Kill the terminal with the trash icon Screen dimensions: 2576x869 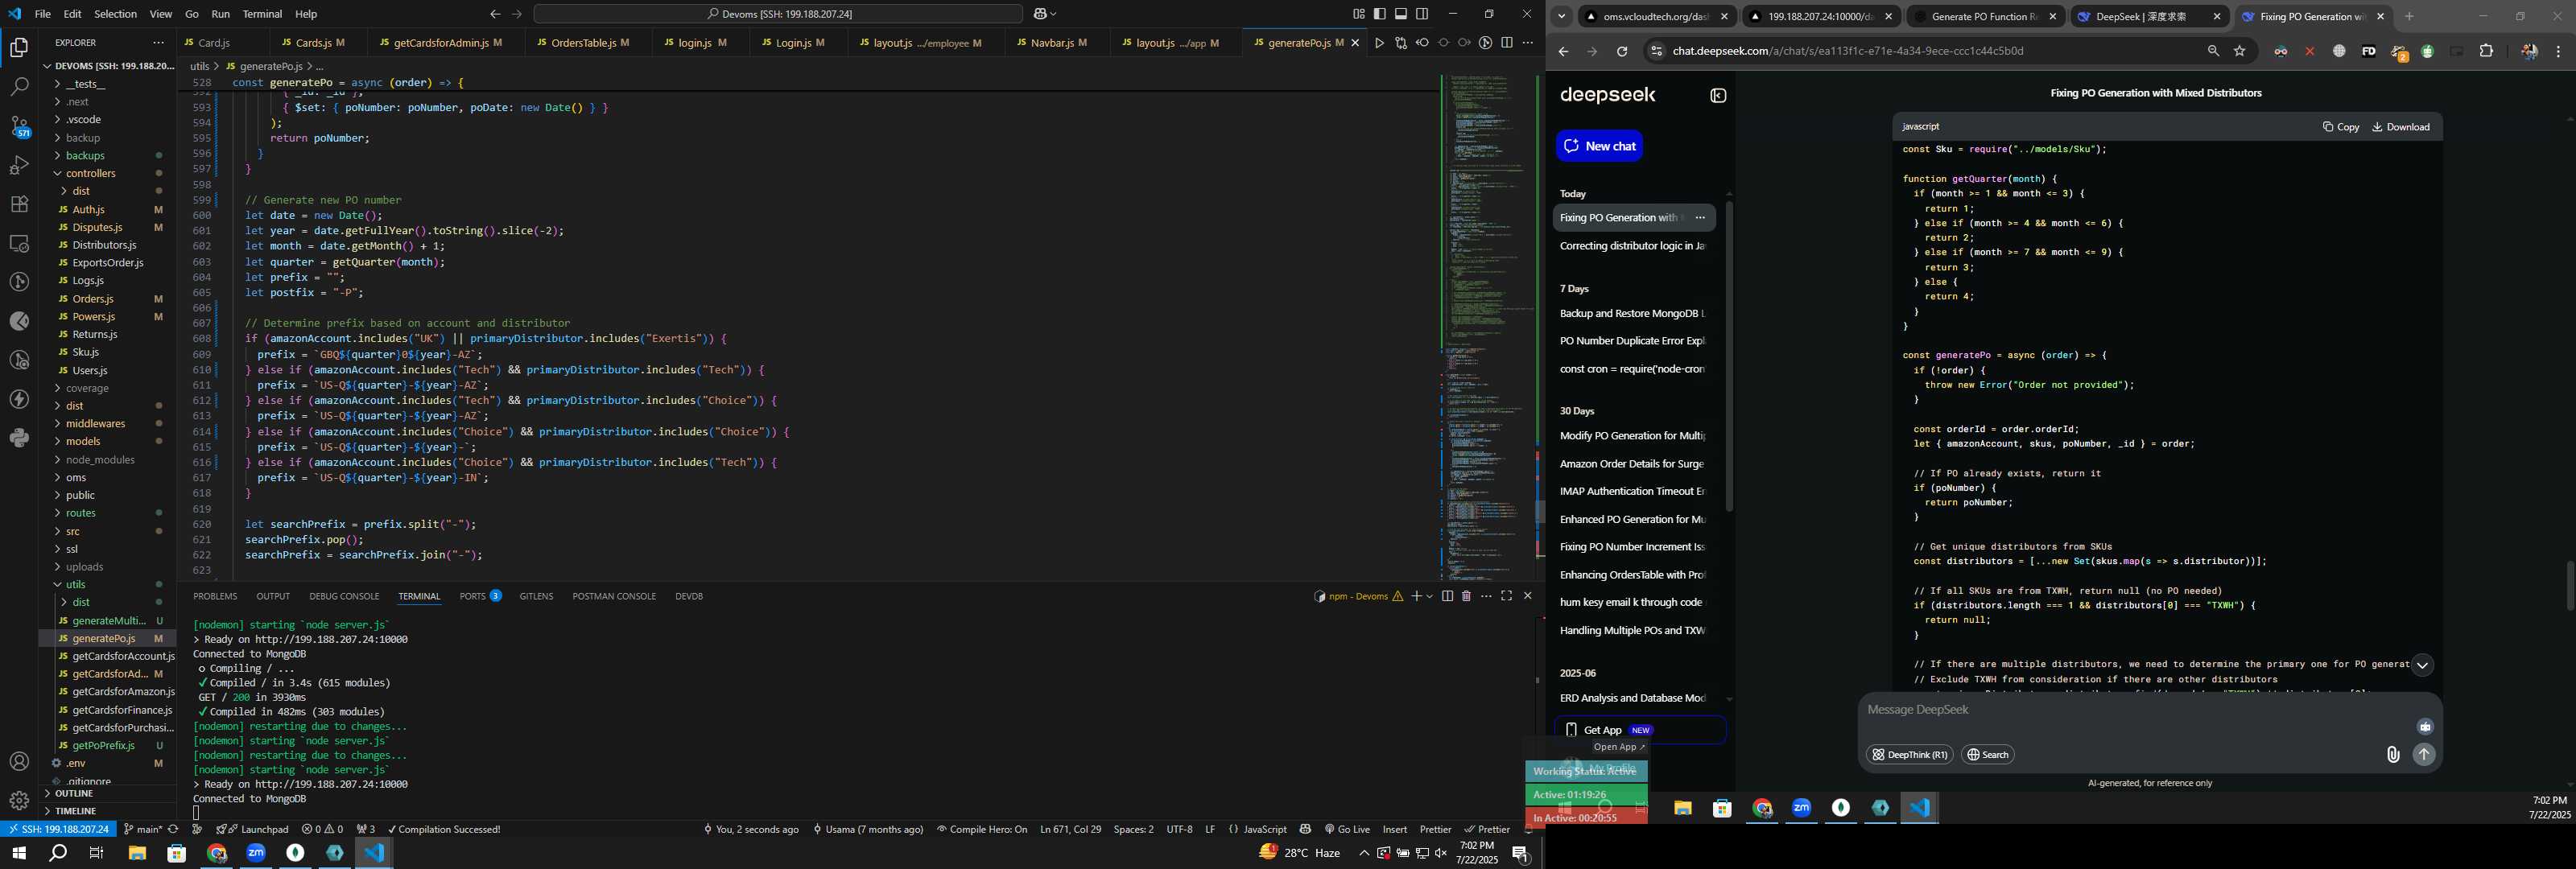[x=1467, y=596]
